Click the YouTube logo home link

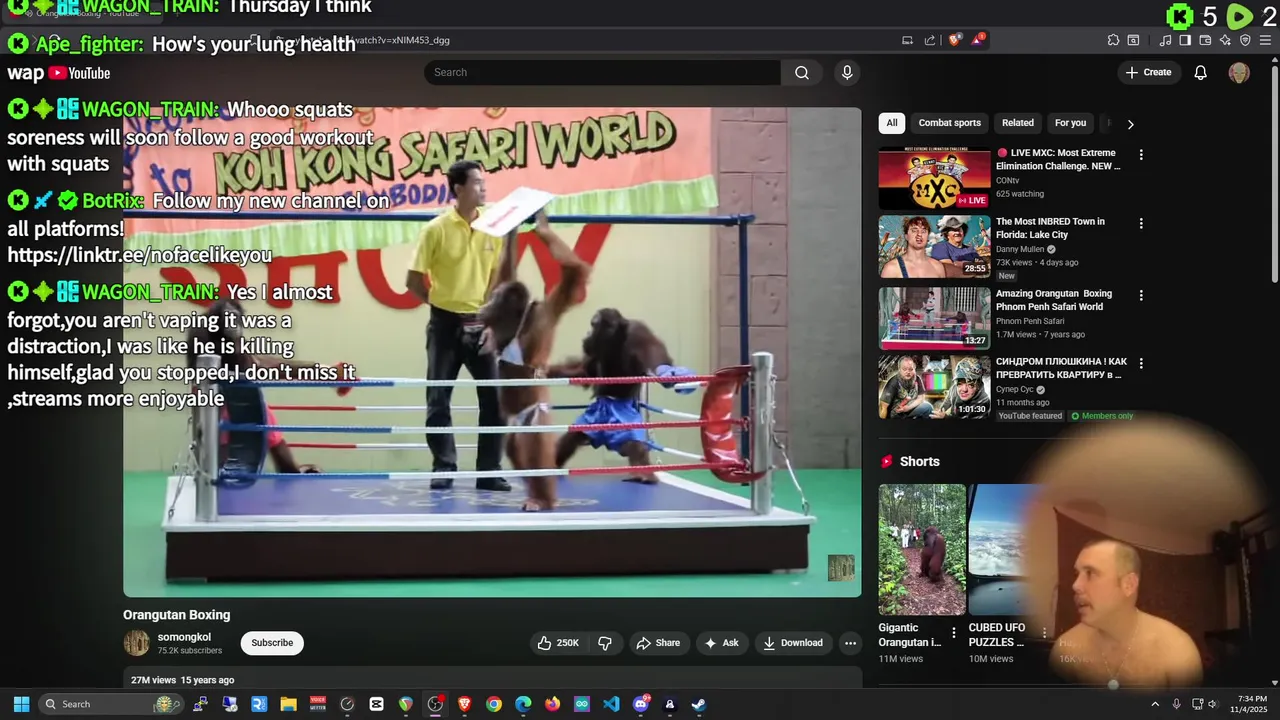click(x=79, y=73)
